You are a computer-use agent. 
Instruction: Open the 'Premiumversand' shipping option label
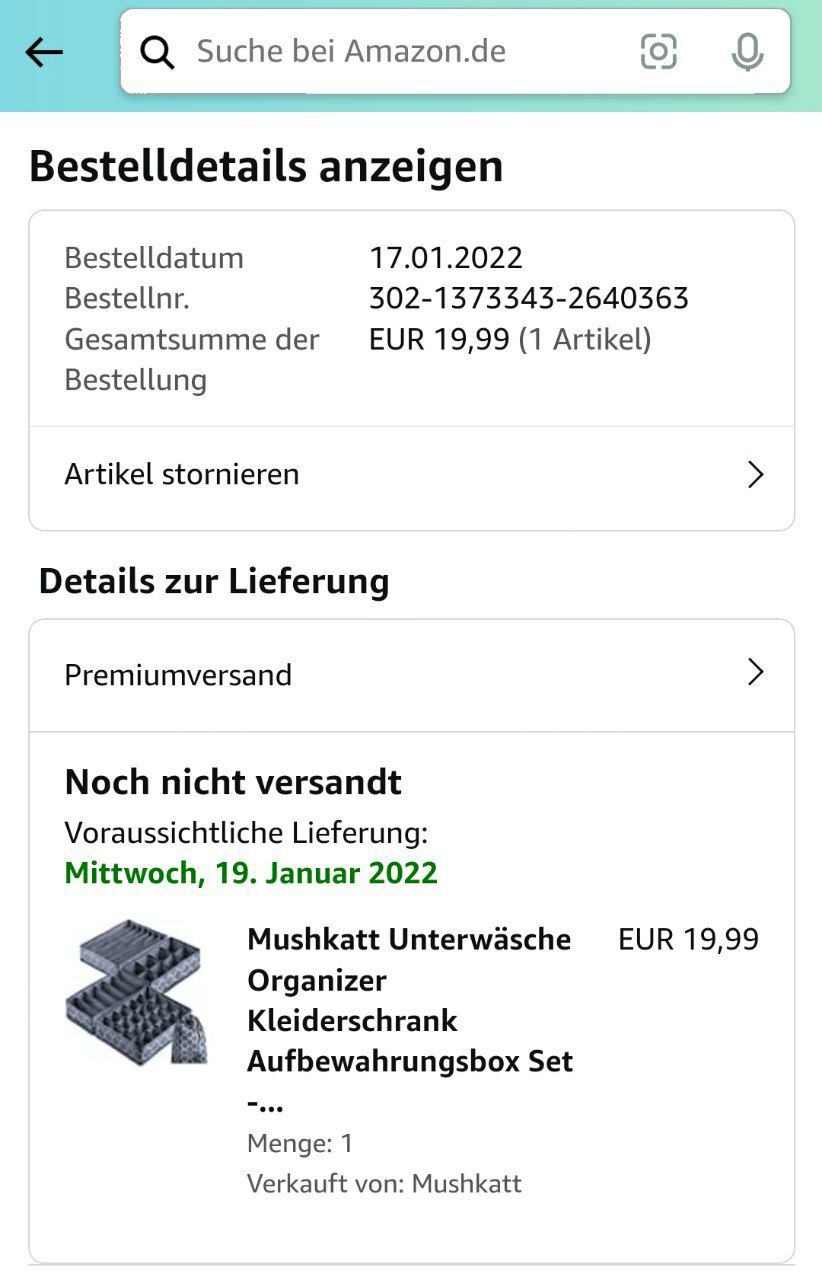(178, 675)
